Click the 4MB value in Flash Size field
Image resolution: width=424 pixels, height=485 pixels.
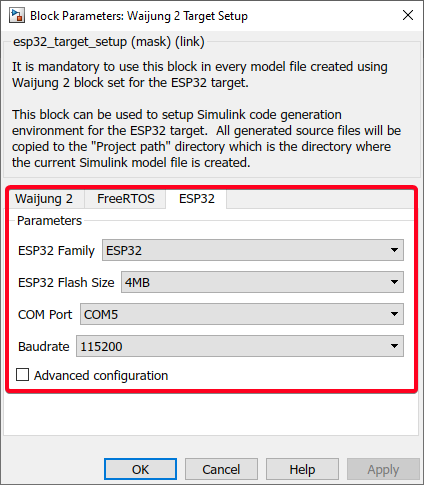[137, 283]
